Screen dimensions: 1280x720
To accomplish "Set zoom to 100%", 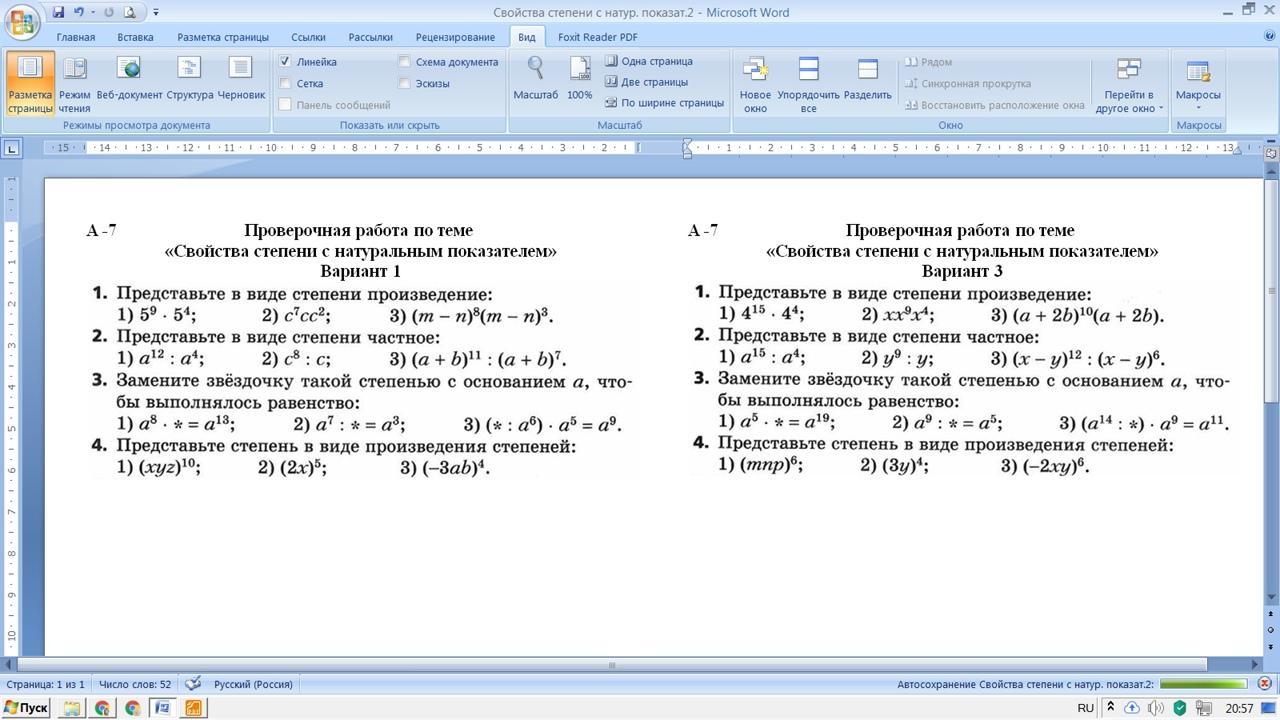I will point(580,78).
